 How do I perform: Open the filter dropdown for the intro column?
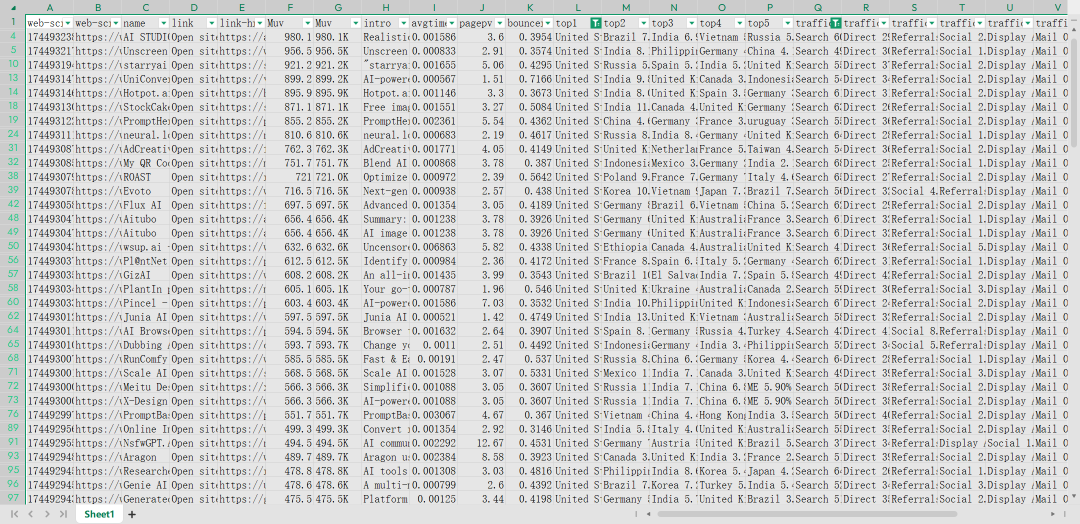click(x=404, y=23)
